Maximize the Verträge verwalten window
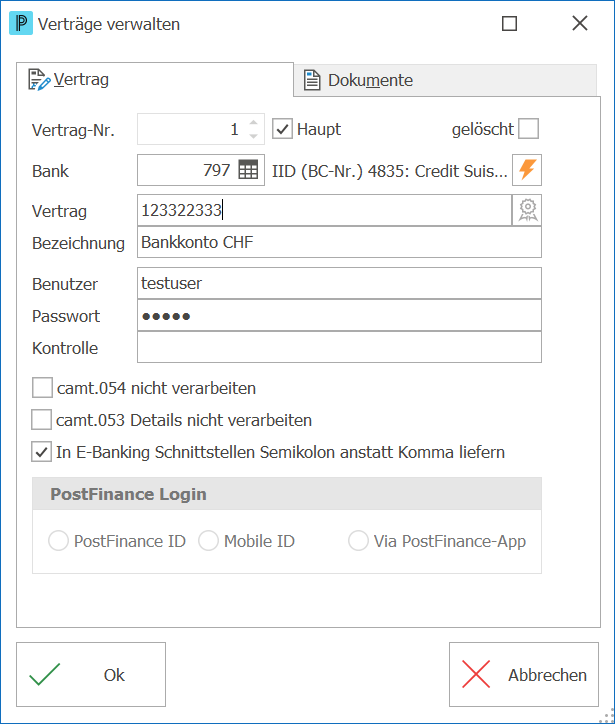 click(x=509, y=23)
